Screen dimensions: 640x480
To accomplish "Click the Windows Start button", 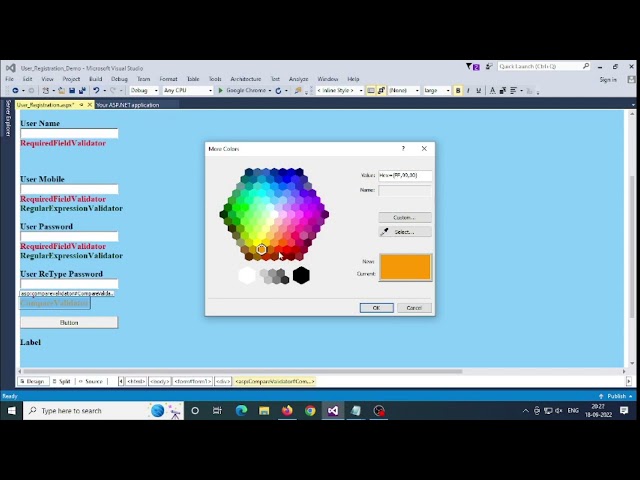I will (x=11, y=411).
